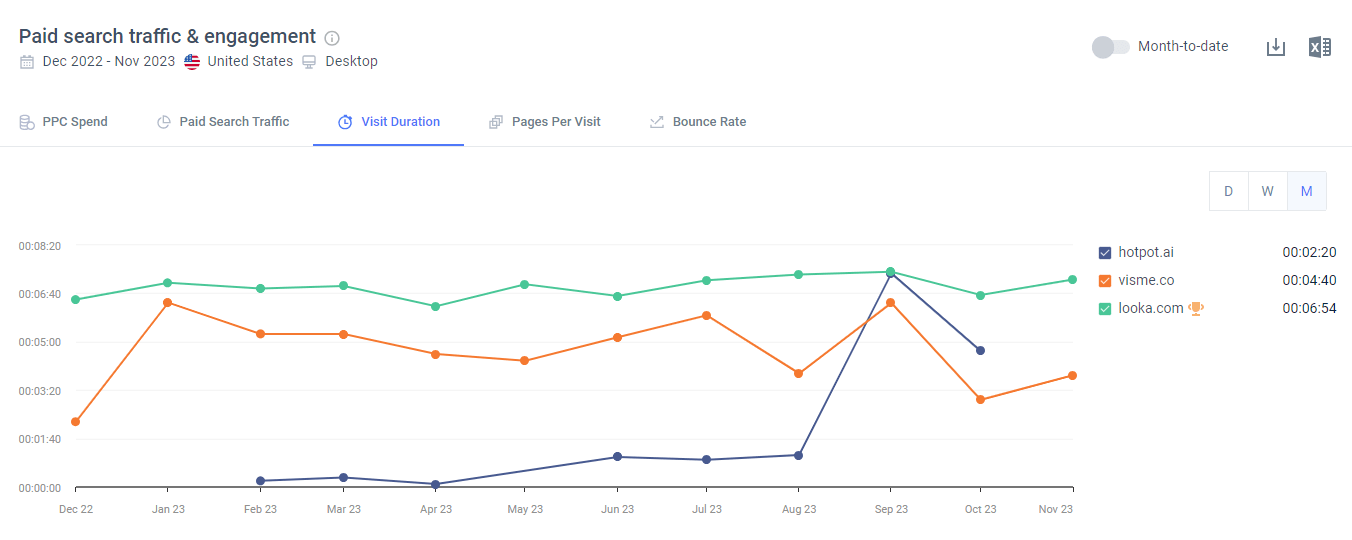Click the calendar icon next to date range
1352x540 pixels.
click(x=27, y=62)
